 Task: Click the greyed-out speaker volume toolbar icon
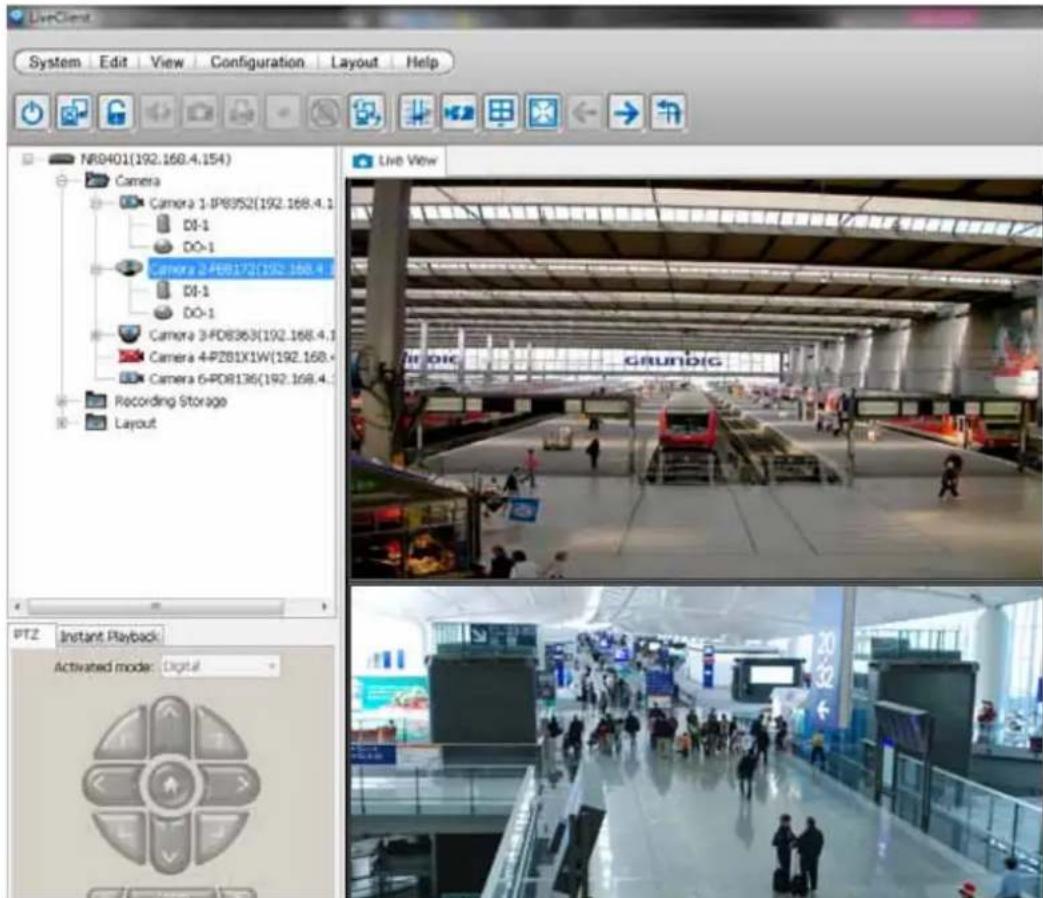[158, 112]
